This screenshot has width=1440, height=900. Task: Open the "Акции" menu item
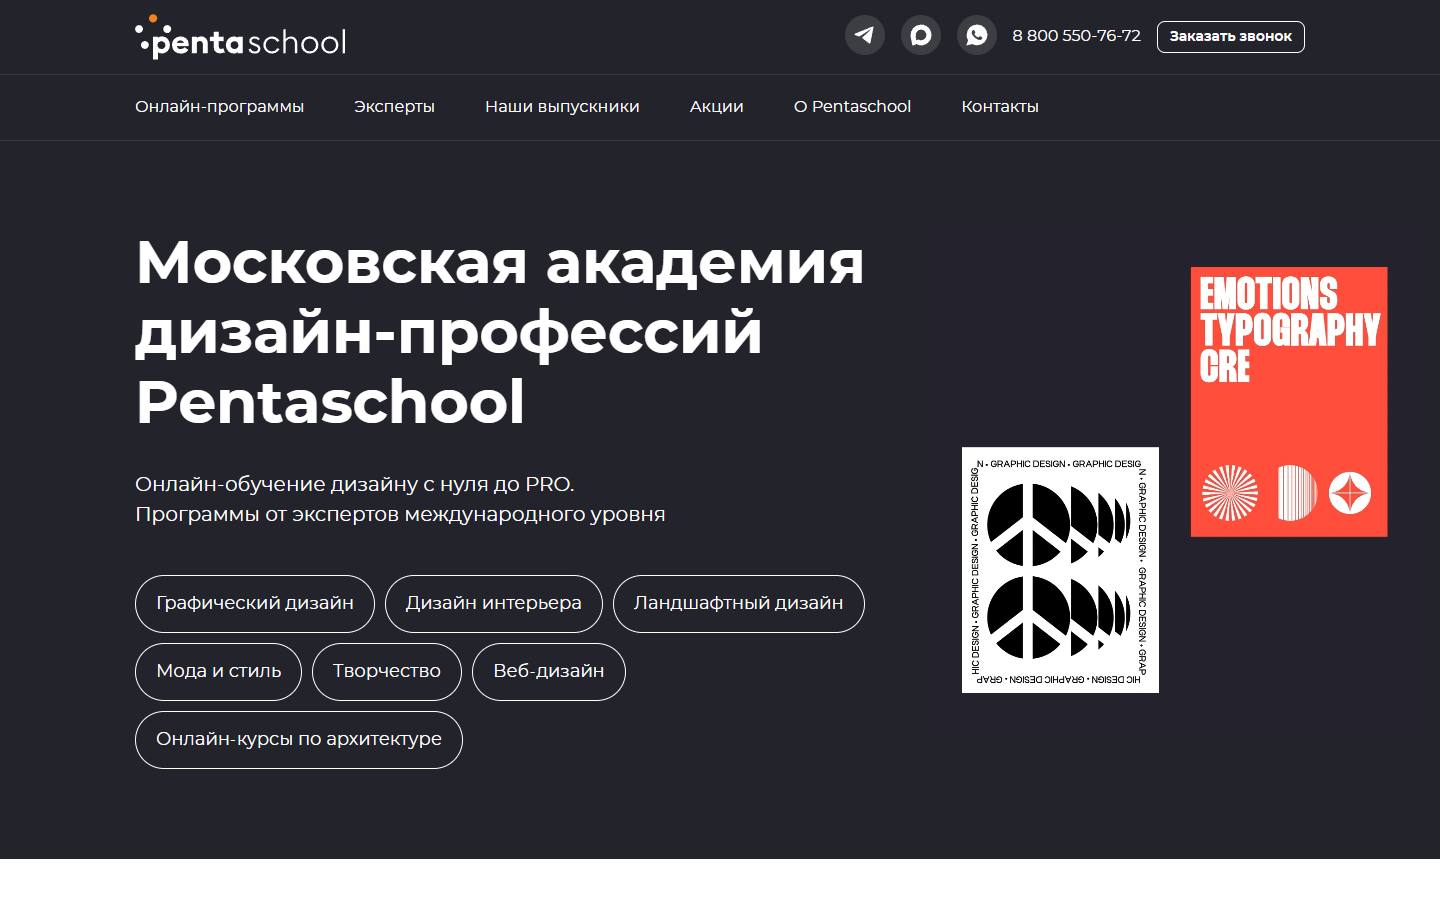click(717, 107)
